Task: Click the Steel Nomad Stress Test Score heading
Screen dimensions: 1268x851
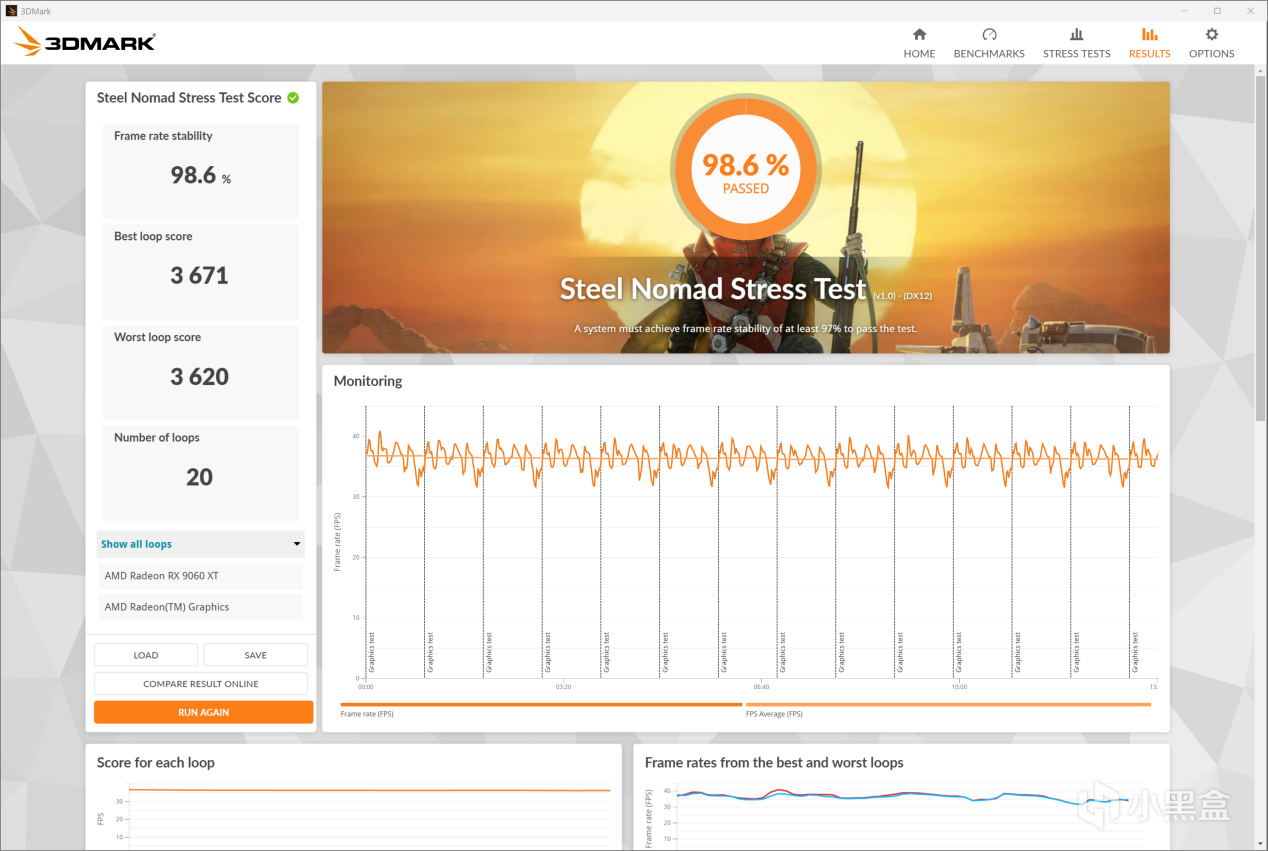Action: tap(189, 98)
